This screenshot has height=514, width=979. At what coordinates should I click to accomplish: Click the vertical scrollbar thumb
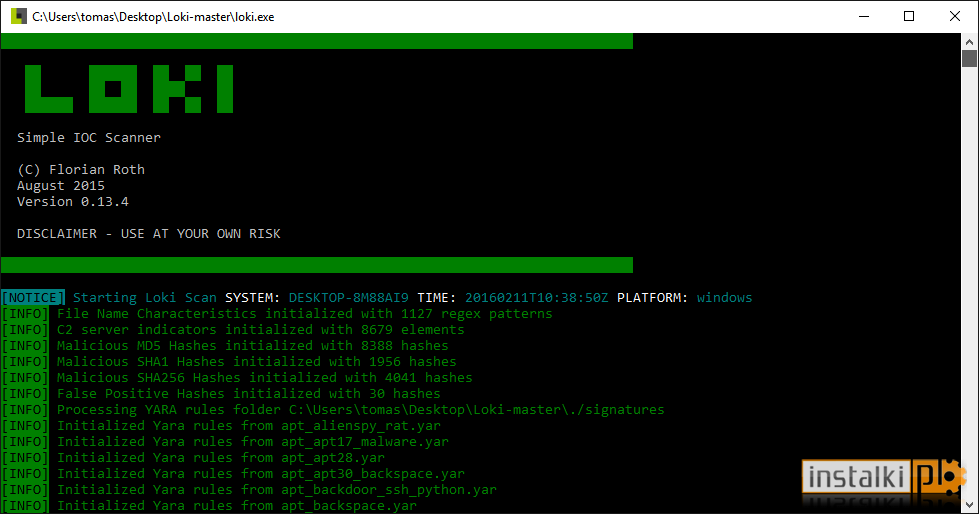pyautogui.click(x=969, y=59)
